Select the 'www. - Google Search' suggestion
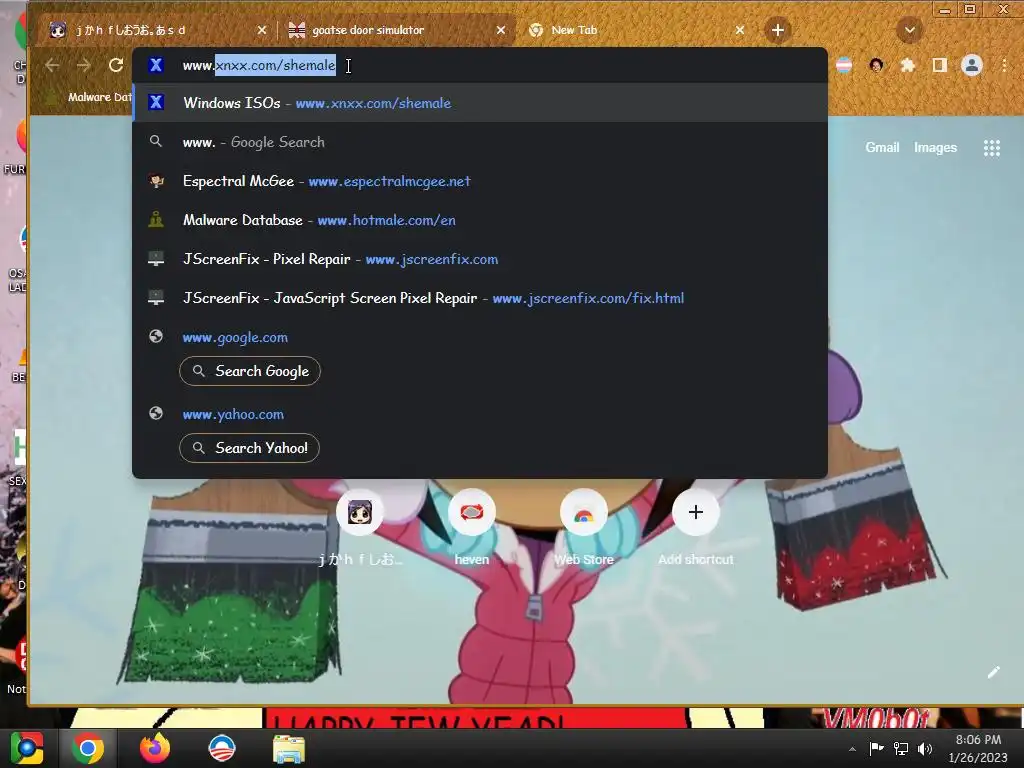 [x=480, y=142]
